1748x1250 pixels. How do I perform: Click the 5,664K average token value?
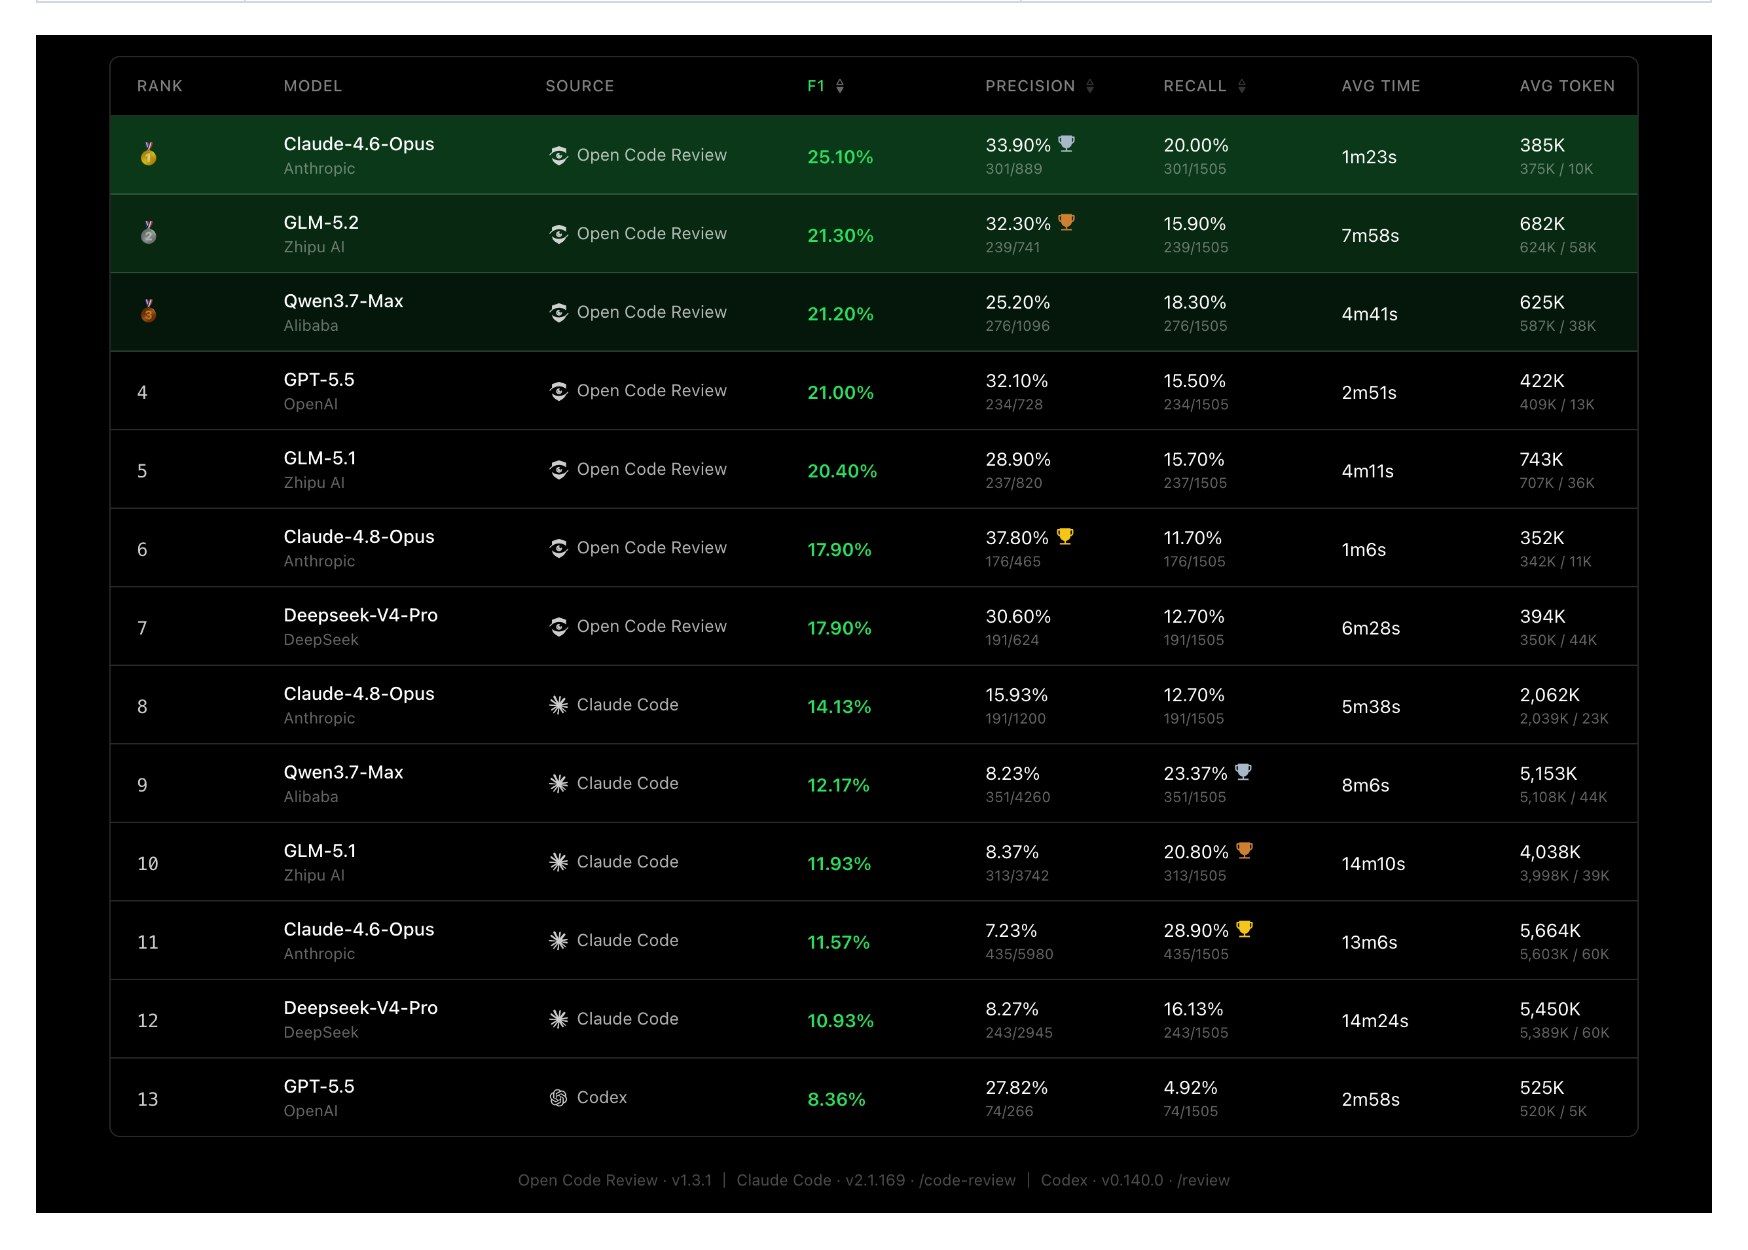[1550, 931]
